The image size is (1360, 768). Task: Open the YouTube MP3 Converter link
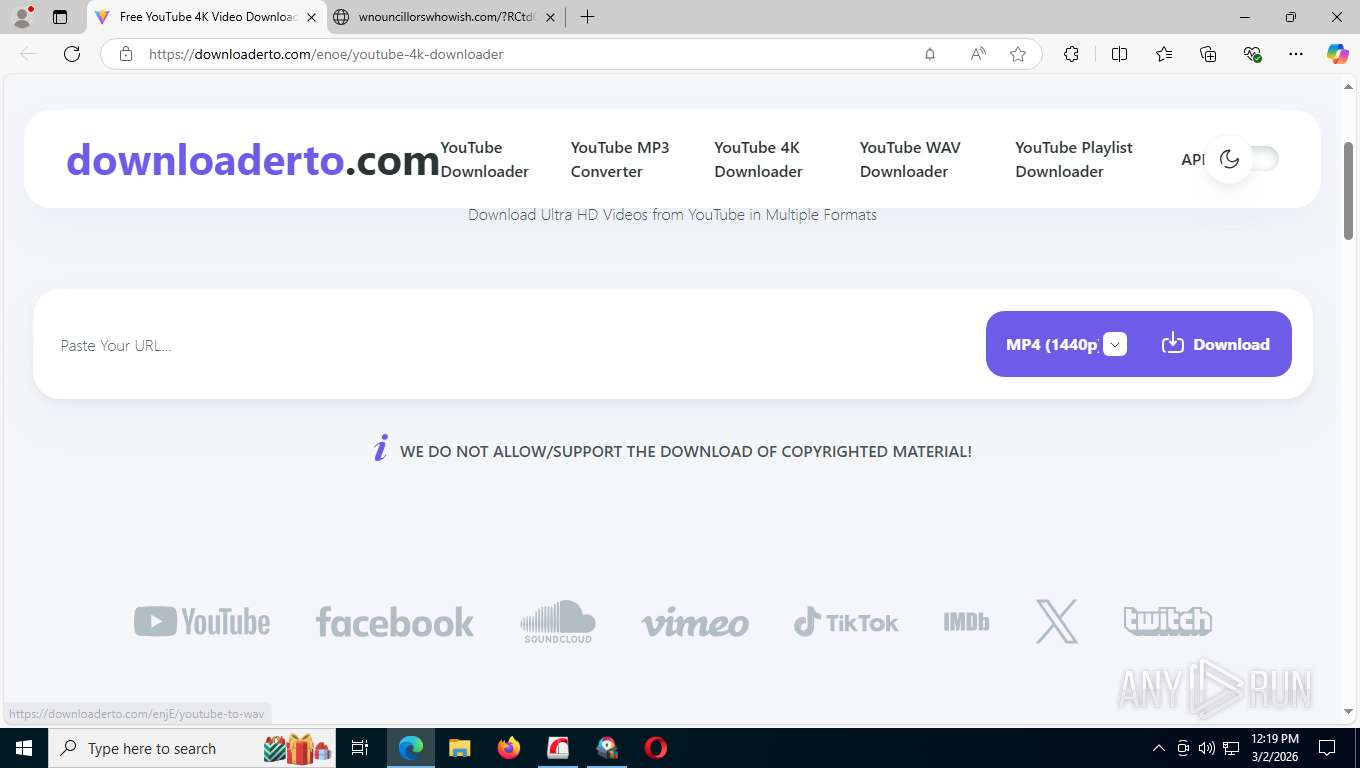point(620,159)
